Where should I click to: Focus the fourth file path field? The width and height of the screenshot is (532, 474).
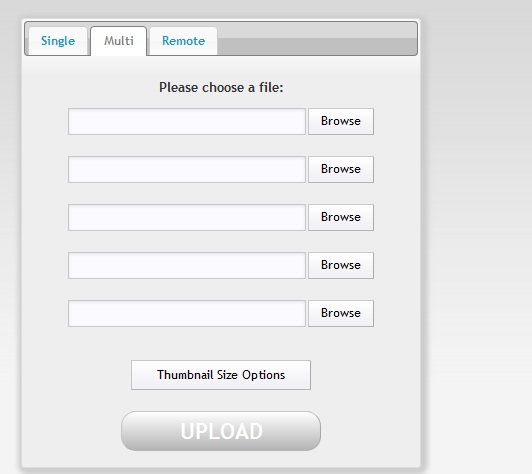point(187,265)
